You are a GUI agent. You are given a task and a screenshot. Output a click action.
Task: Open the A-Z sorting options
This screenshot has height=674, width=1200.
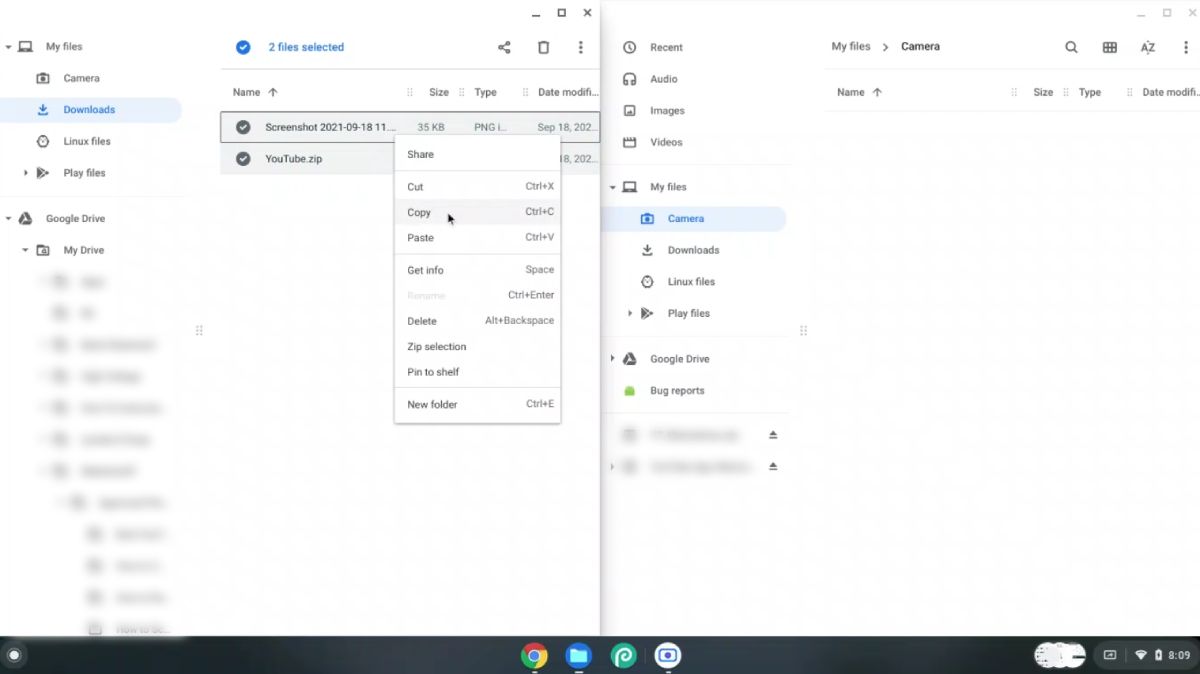tap(1147, 47)
